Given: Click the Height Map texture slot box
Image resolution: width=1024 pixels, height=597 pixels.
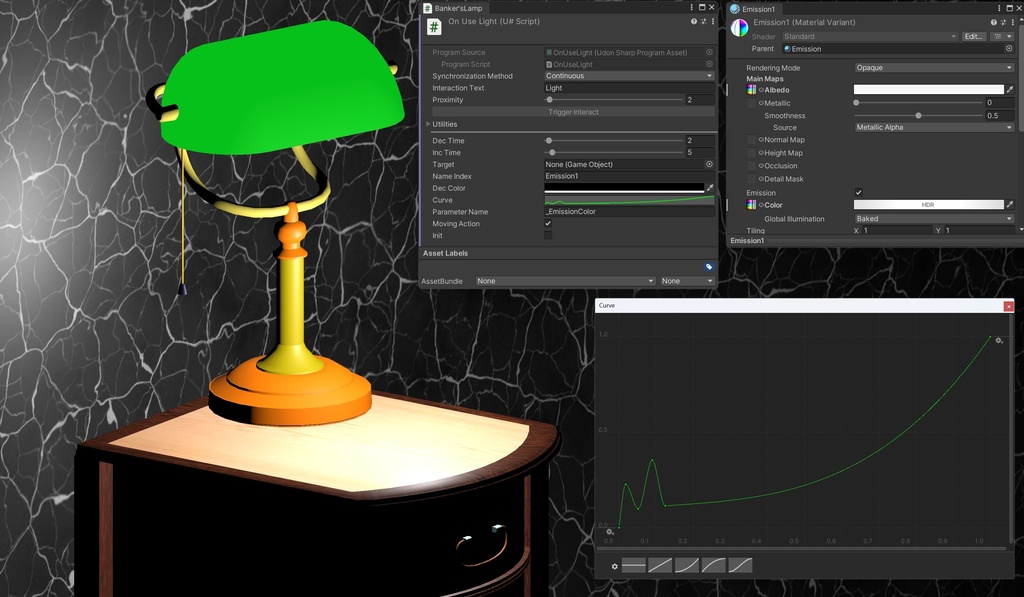Looking at the screenshot, I should [752, 152].
